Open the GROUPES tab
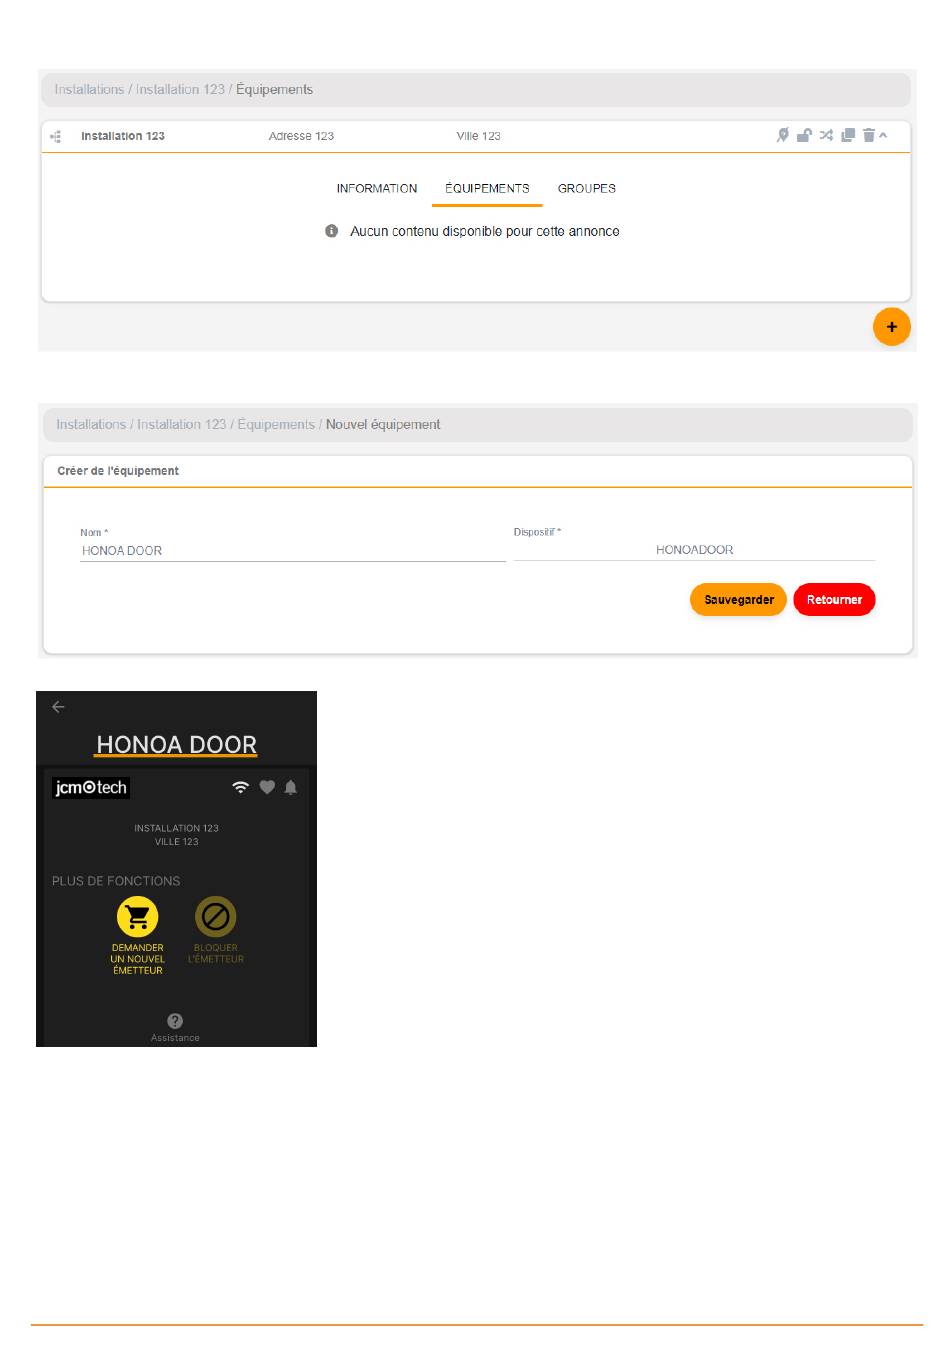 point(587,188)
